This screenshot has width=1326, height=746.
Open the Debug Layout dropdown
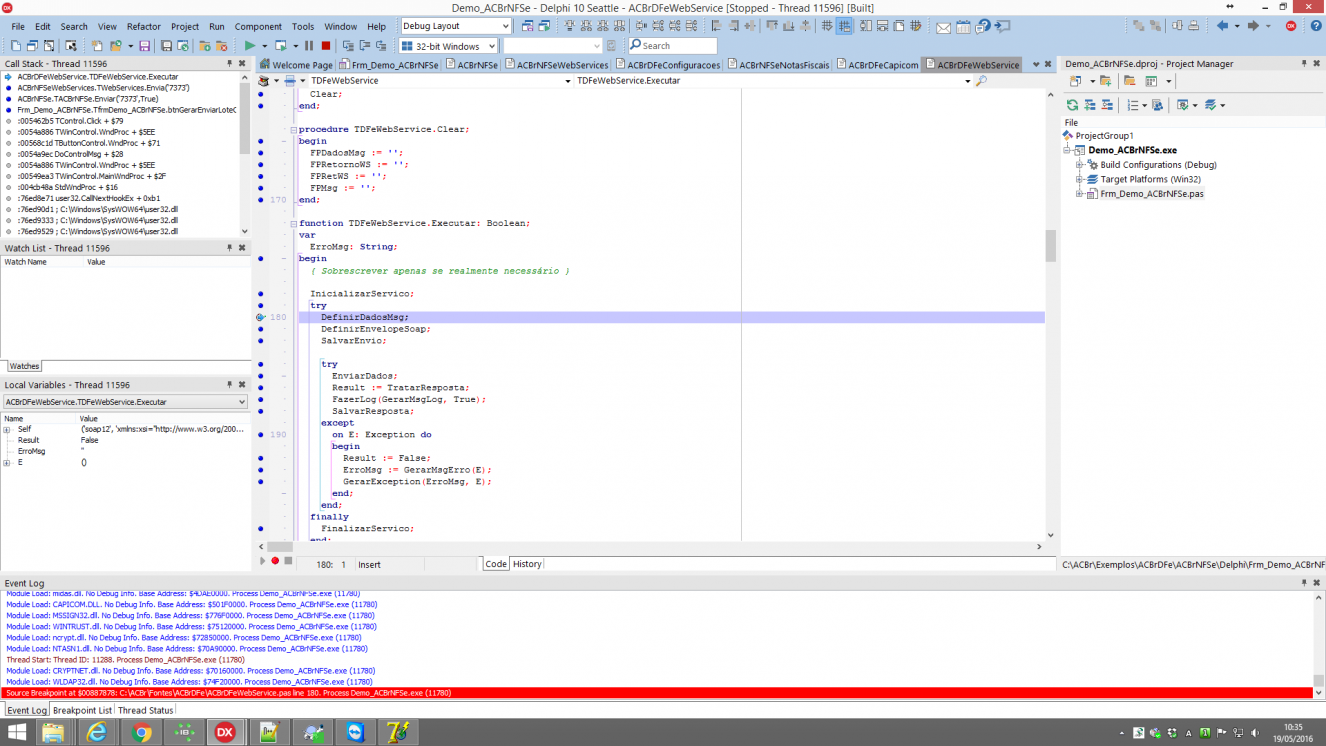pos(504,26)
